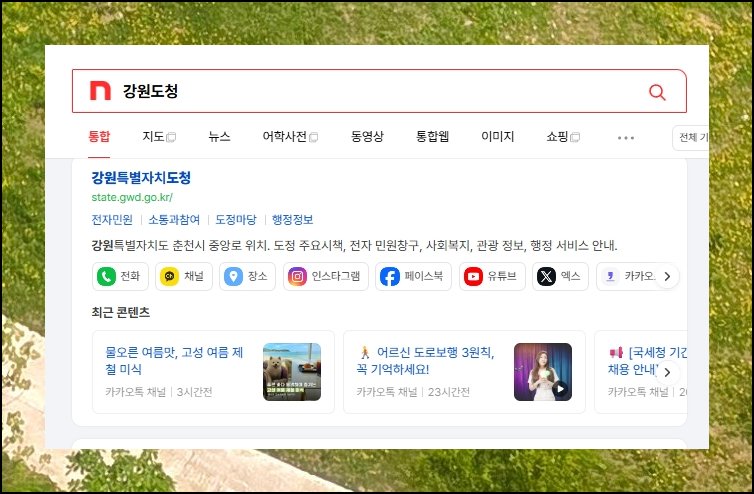The width and height of the screenshot is (754, 494).
Task: Click the 3시간전 timestamp text
Action: pos(195,392)
